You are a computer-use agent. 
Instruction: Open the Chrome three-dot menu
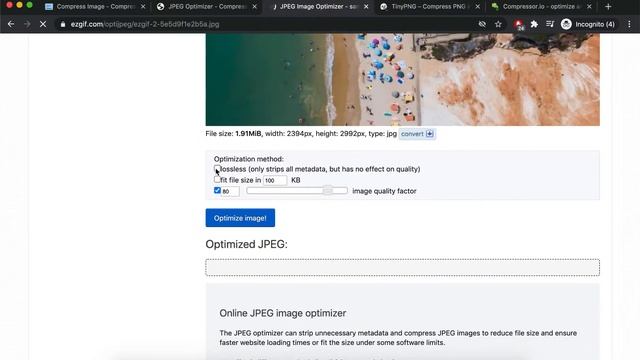[x=629, y=24]
